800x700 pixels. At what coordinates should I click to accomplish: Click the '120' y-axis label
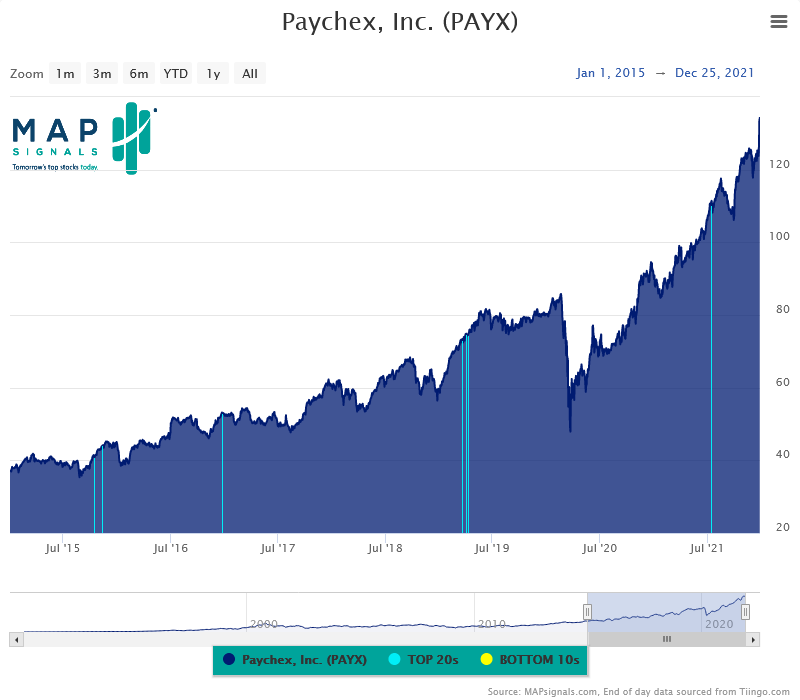pos(780,164)
